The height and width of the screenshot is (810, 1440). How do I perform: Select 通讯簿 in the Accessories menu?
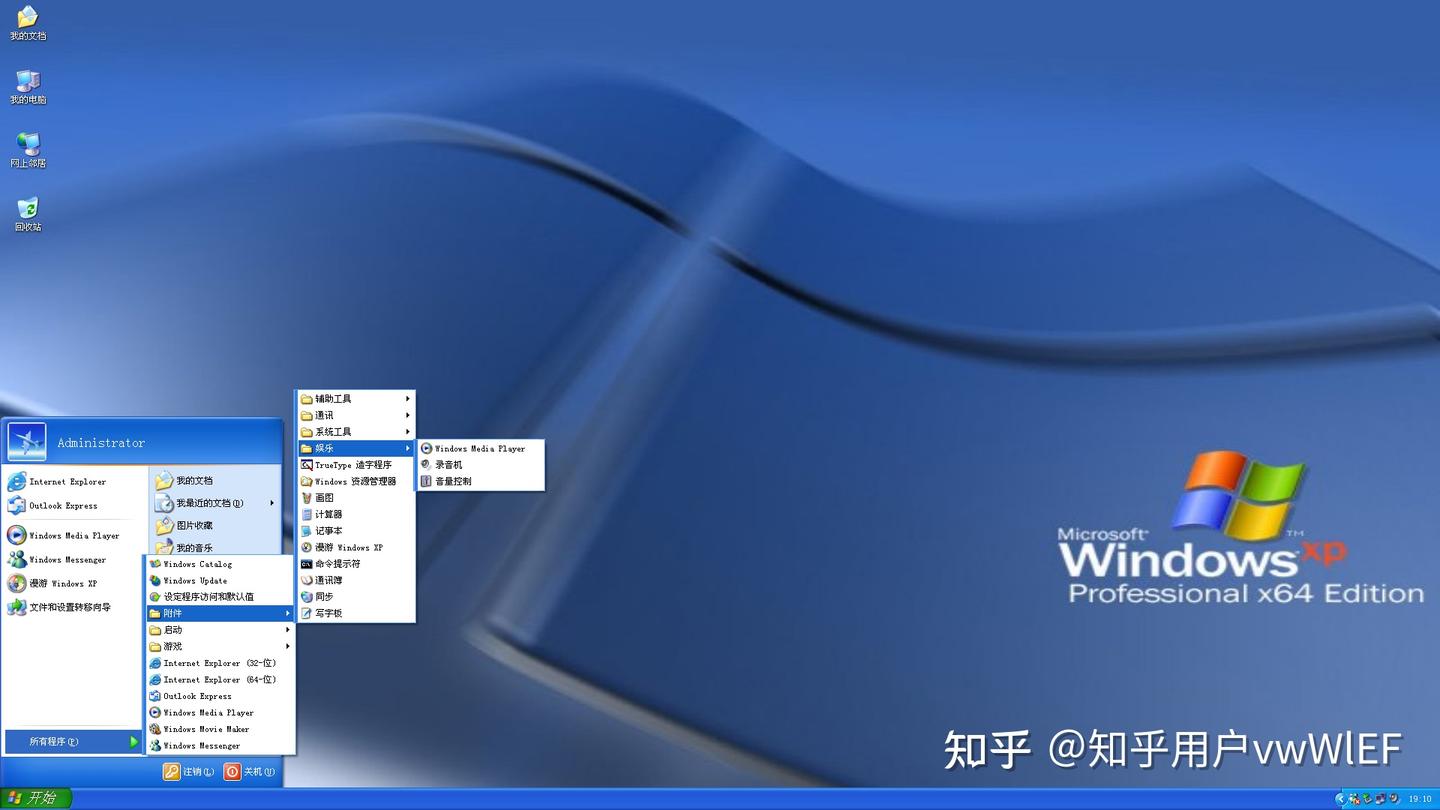pos(329,580)
